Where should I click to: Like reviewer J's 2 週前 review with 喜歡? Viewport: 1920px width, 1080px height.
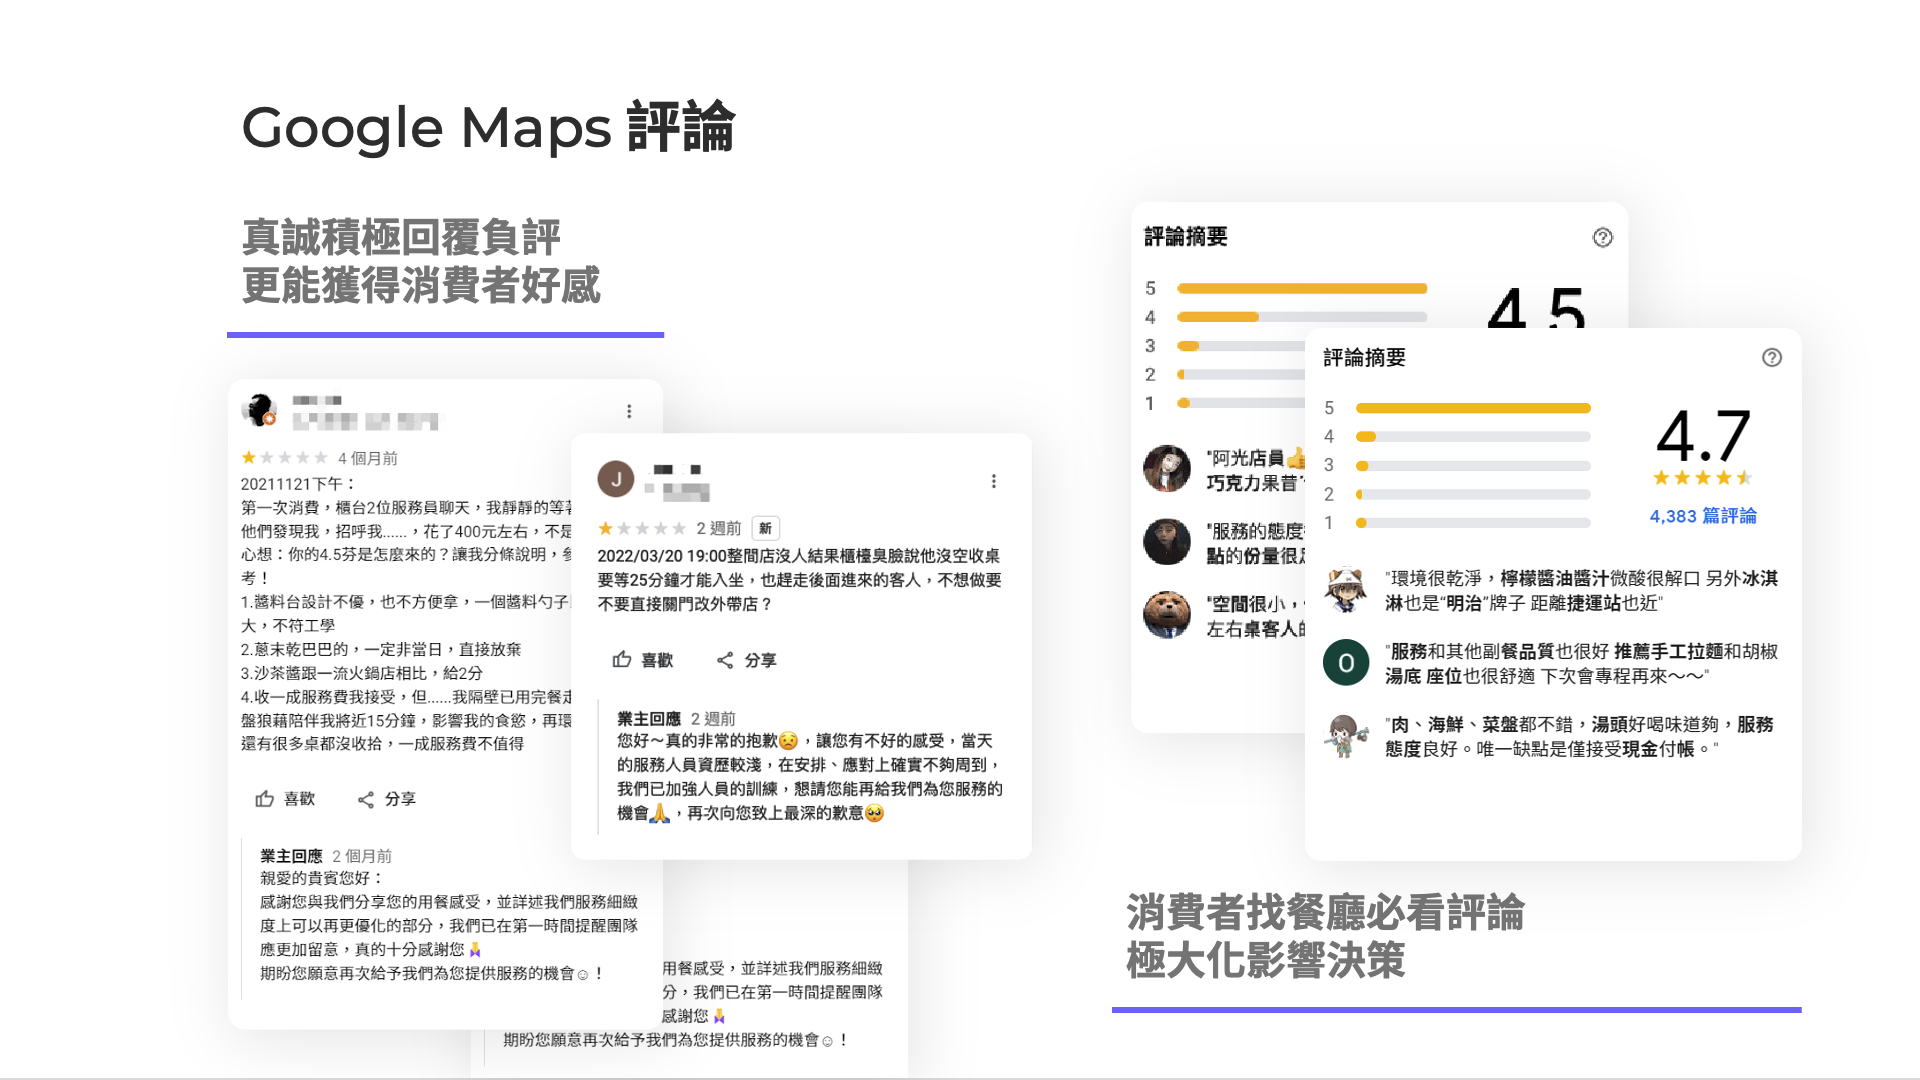(x=643, y=660)
